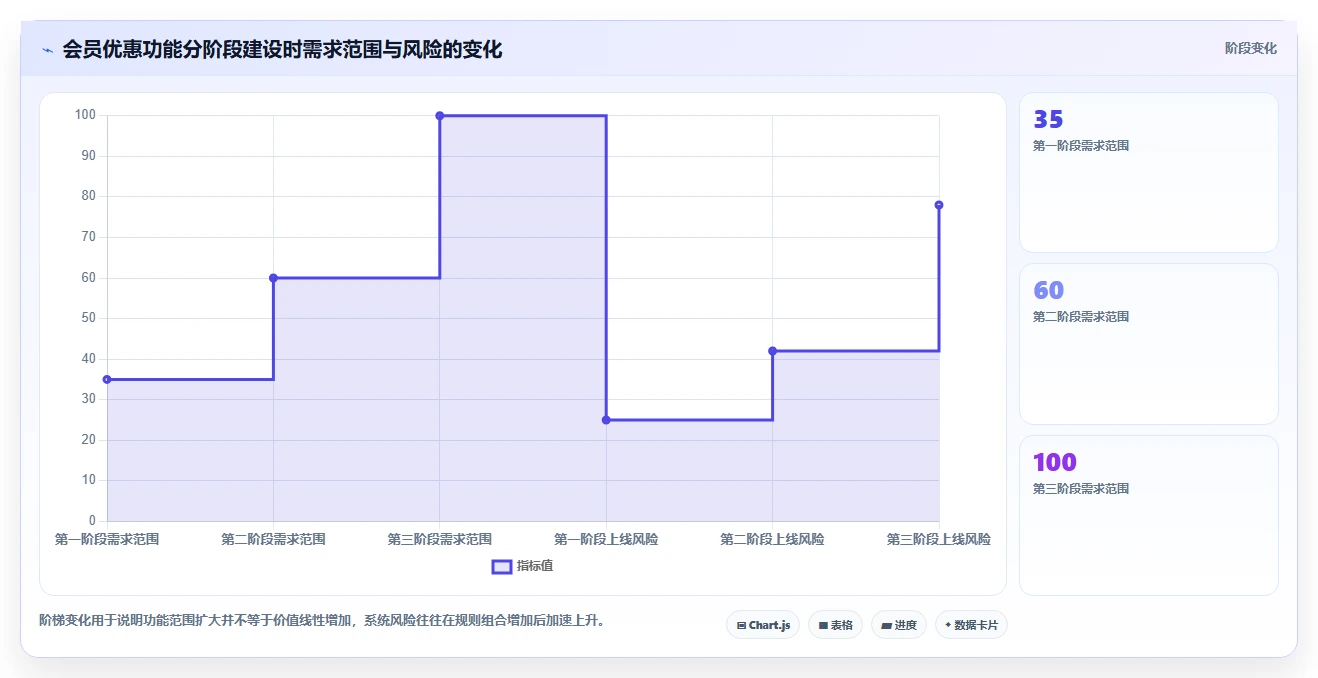Click the card showing 100
This screenshot has width=1318, height=678.
1148,515
